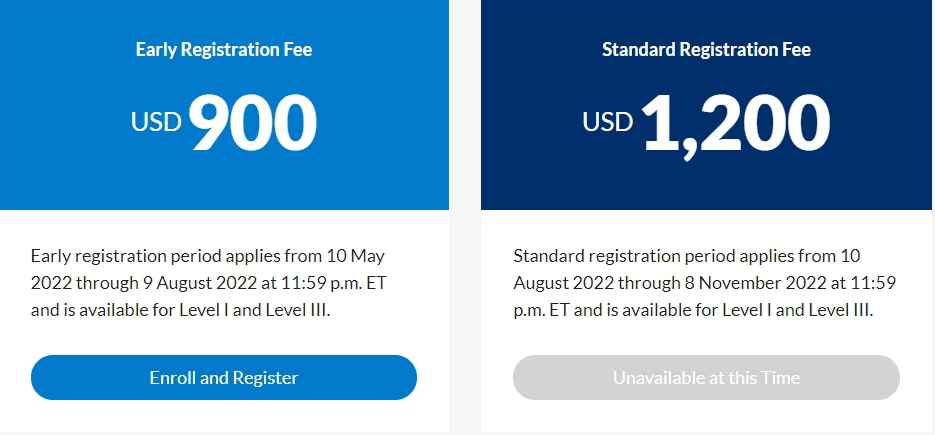The height and width of the screenshot is (435, 935).
Task: Select the Standard Registration Fee heading
Action: pos(706,49)
